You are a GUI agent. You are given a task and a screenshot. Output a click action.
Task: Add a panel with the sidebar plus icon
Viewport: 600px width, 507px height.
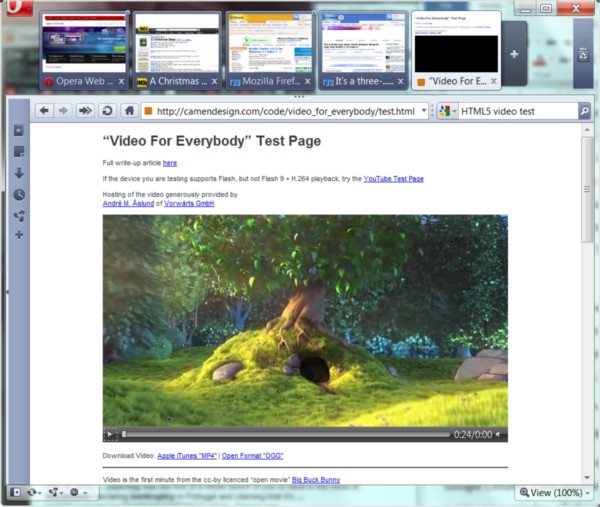[19, 235]
